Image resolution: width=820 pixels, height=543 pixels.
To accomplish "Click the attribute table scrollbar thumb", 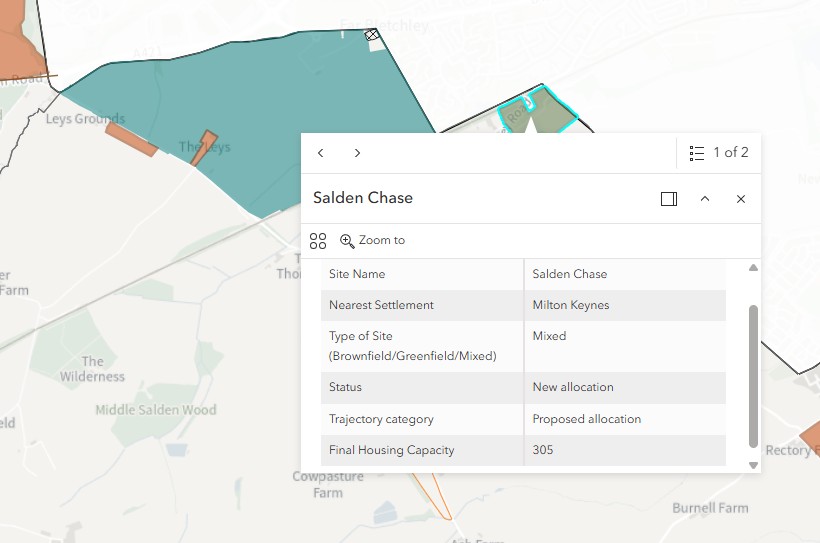I will [x=753, y=376].
